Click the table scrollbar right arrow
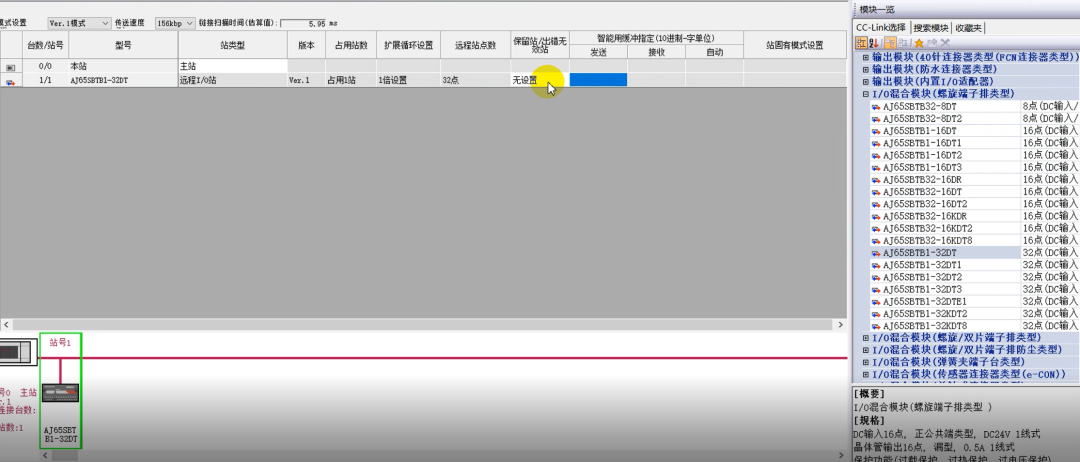Screen dimensions: 1080x462 (840, 324)
